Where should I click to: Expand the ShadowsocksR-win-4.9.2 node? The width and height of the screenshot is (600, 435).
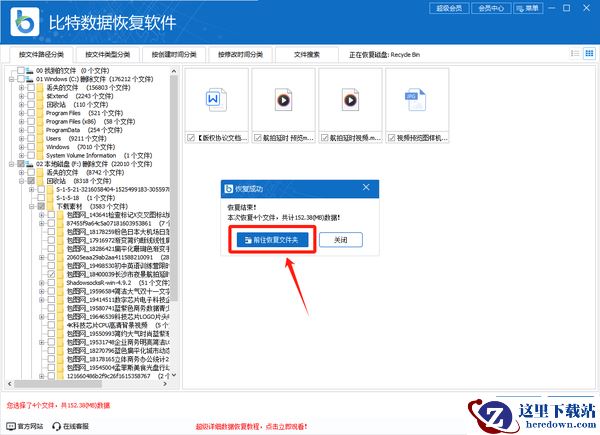41,283
